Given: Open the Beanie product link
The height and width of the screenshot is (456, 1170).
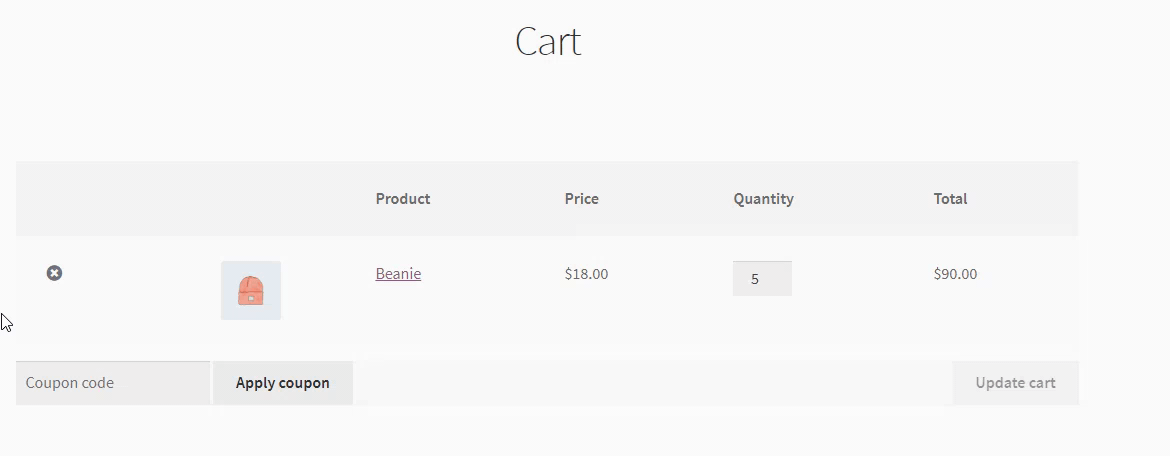Looking at the screenshot, I should click(398, 273).
